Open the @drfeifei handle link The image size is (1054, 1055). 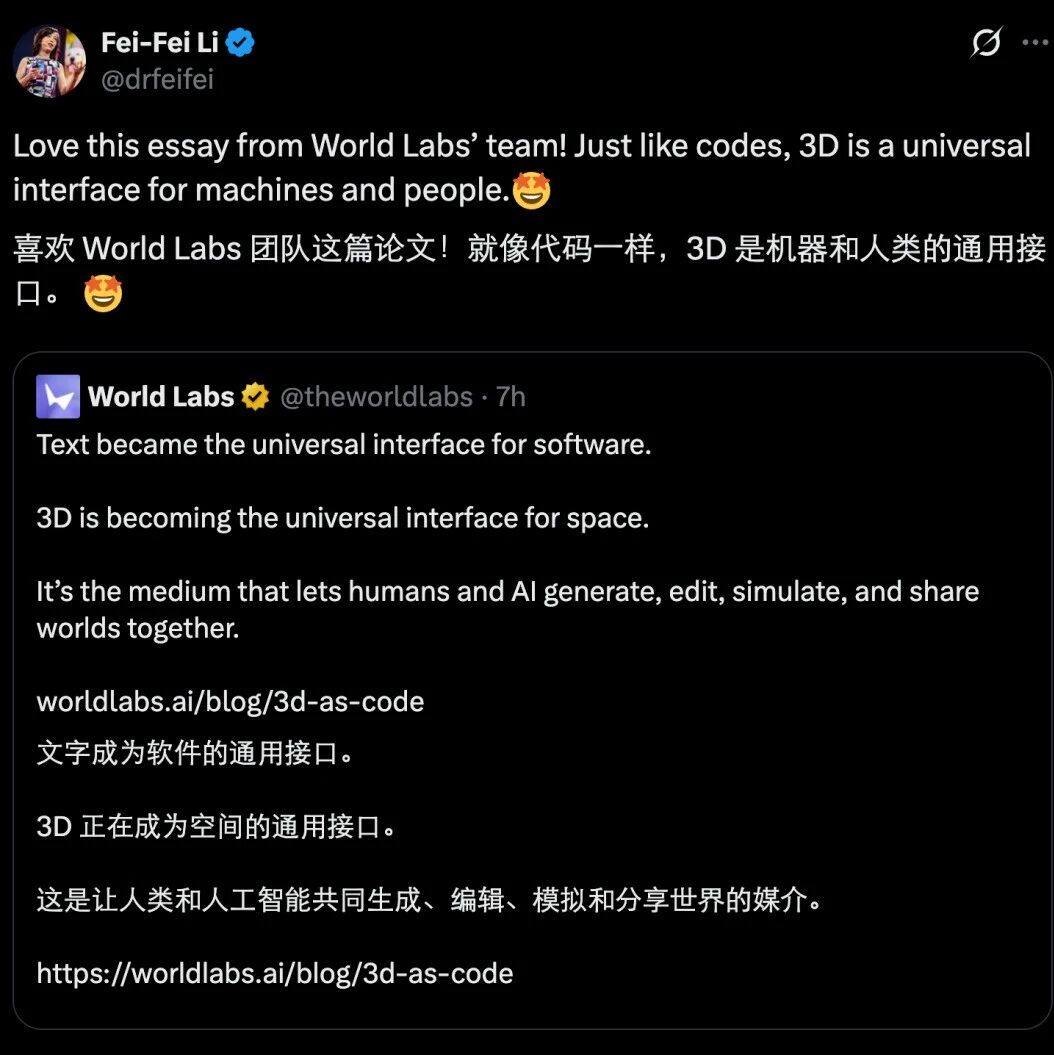(157, 79)
